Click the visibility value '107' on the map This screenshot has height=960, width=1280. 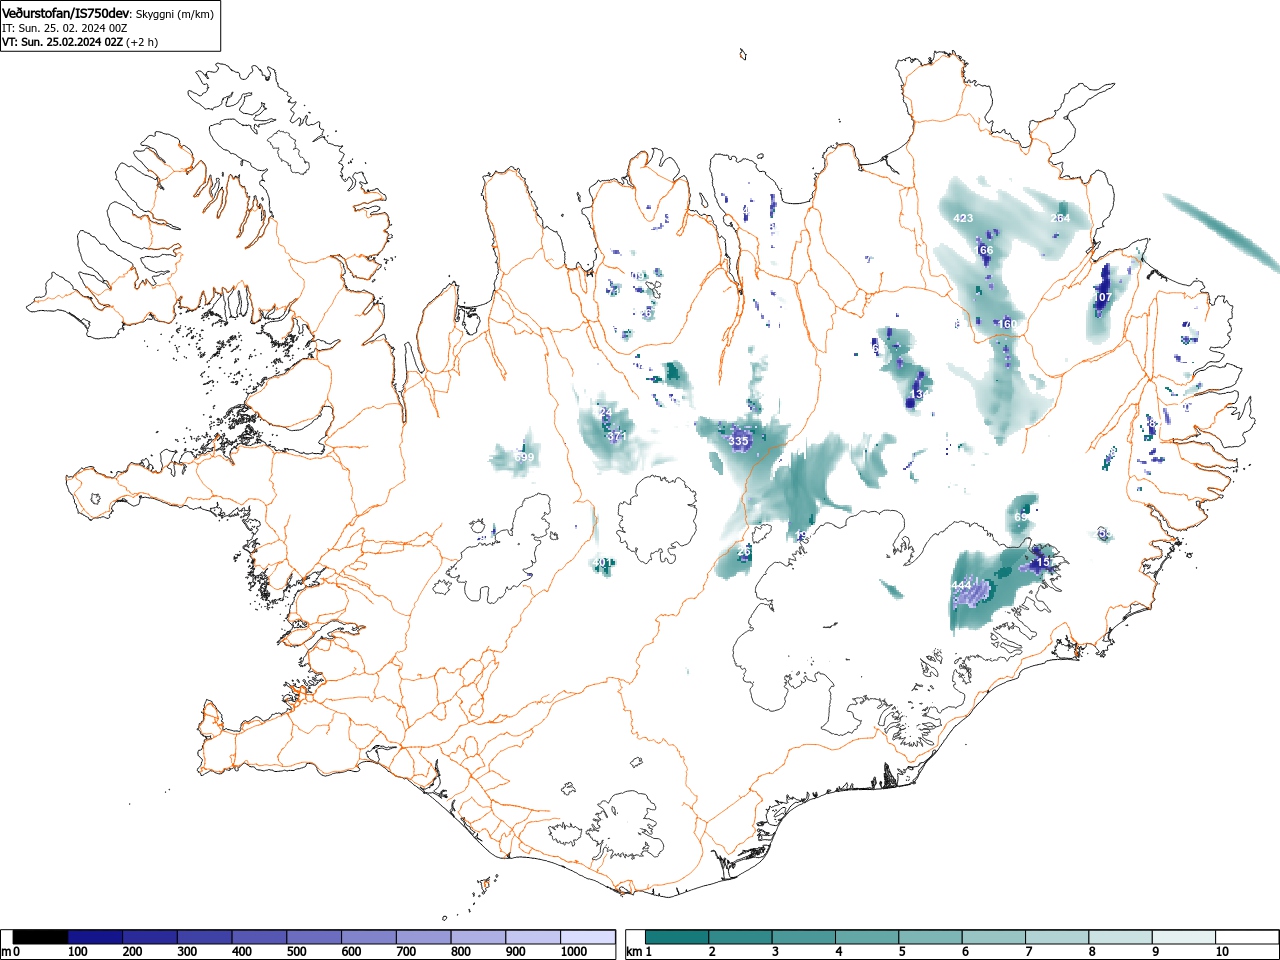1102,297
